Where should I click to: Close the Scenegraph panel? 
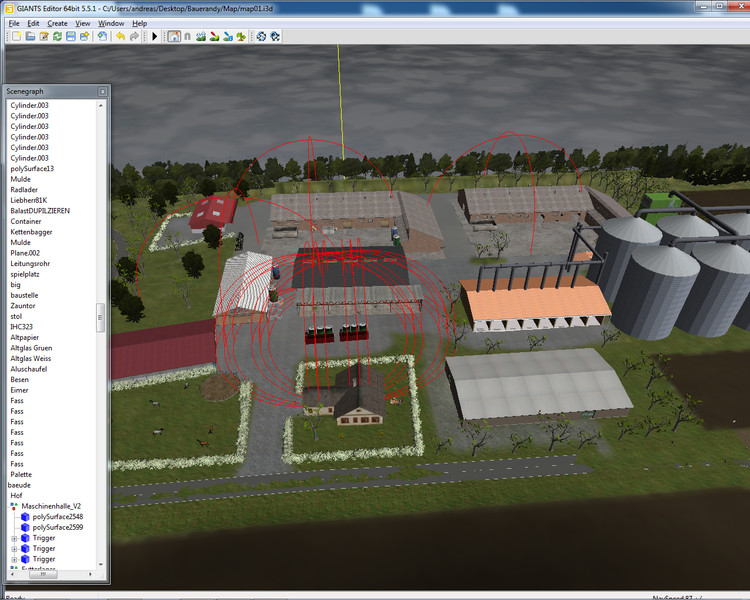tap(102, 91)
